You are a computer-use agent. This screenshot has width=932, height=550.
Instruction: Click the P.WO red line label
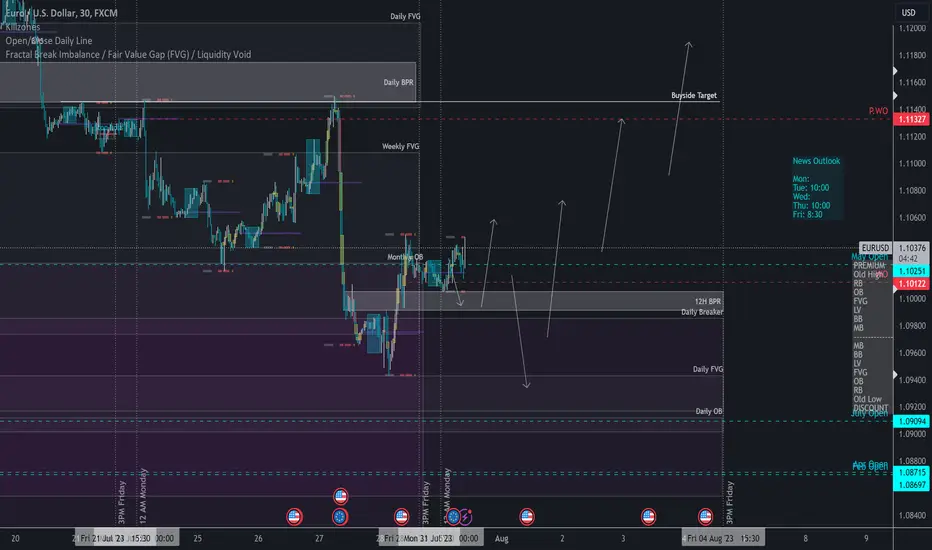[878, 111]
